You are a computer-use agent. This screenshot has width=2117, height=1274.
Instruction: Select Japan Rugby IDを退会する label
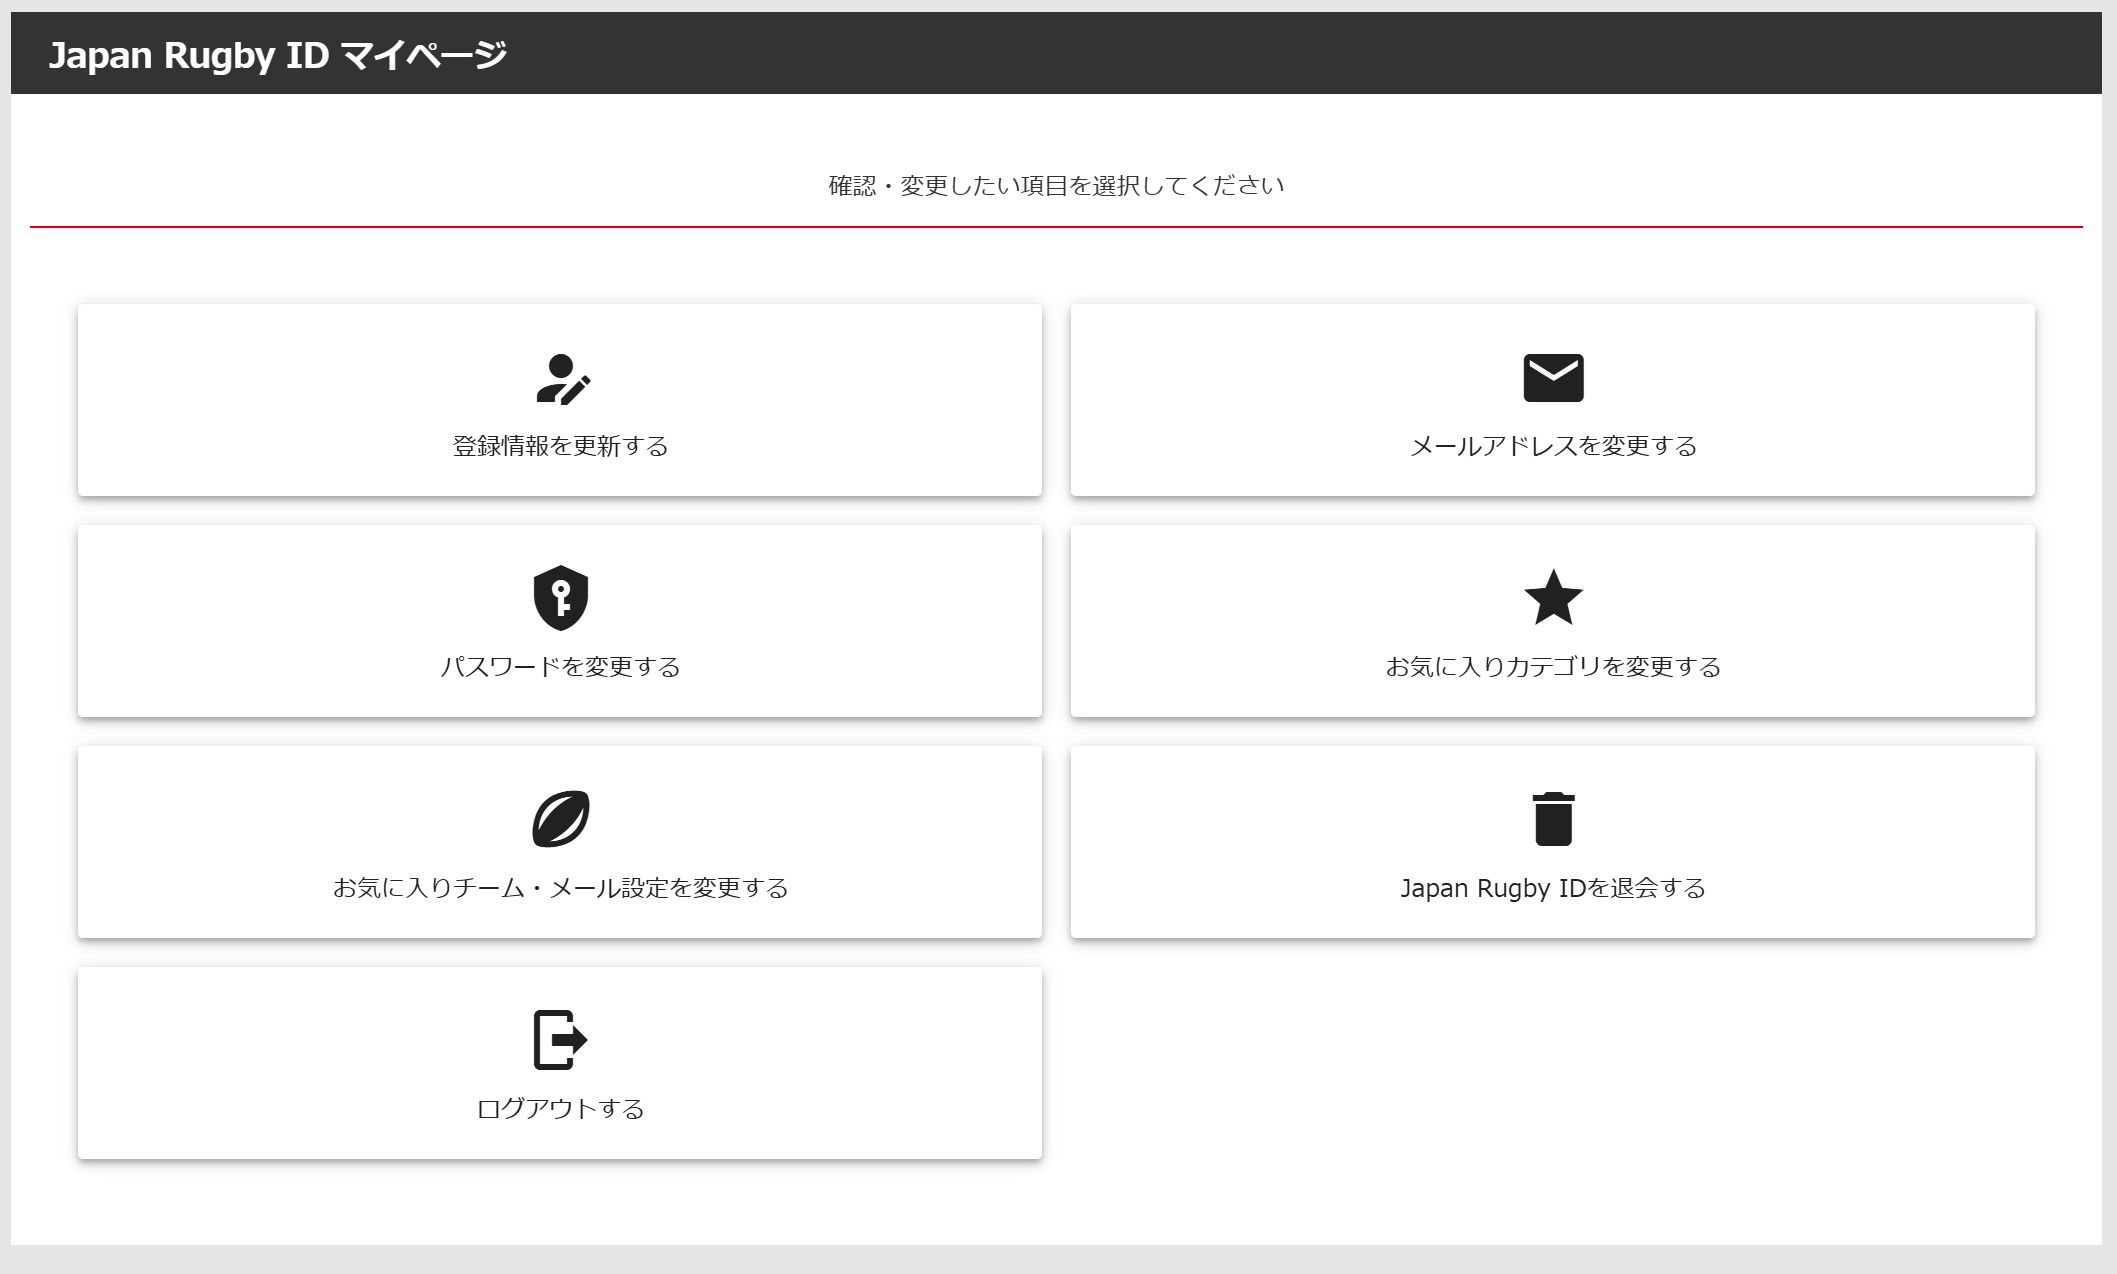pos(1553,888)
